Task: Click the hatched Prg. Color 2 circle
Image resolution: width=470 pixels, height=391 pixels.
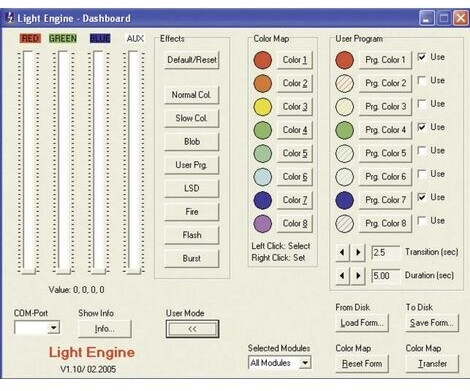Action: (344, 83)
